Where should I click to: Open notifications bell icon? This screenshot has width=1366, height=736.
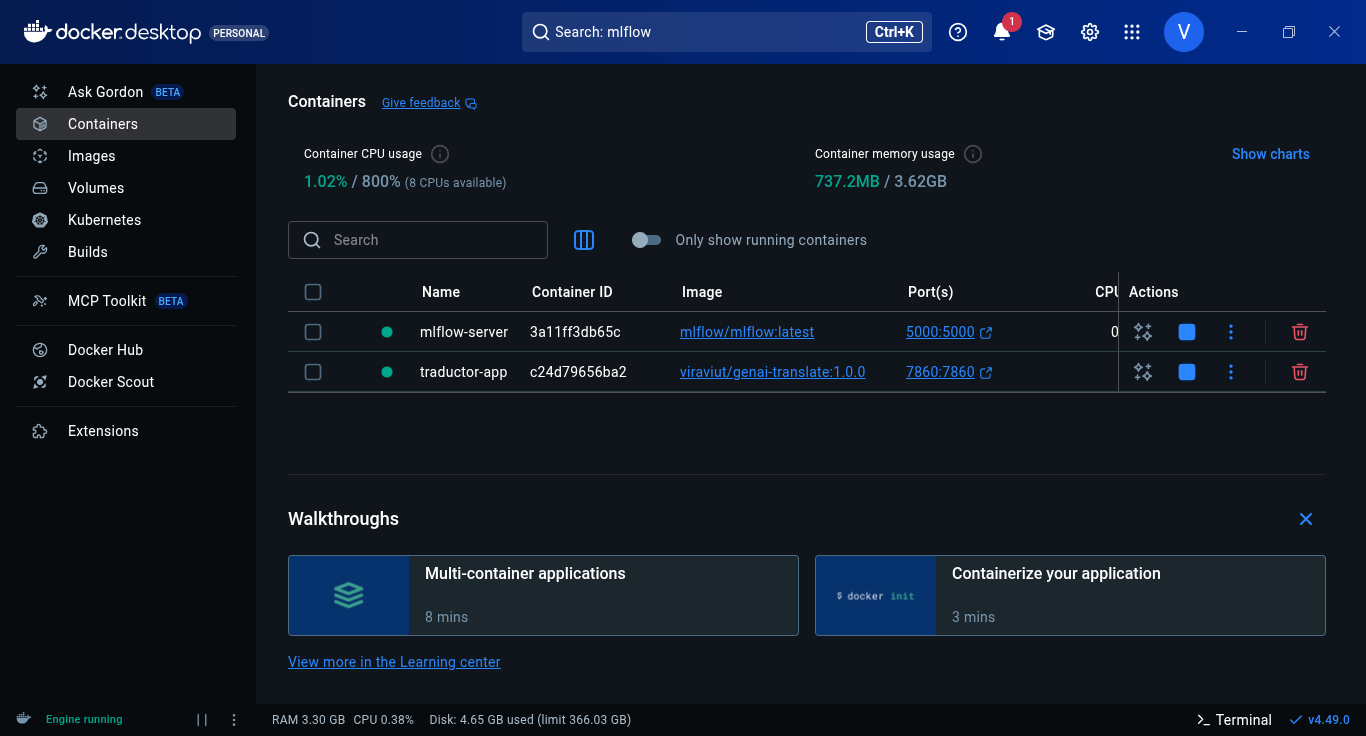click(x=1001, y=32)
